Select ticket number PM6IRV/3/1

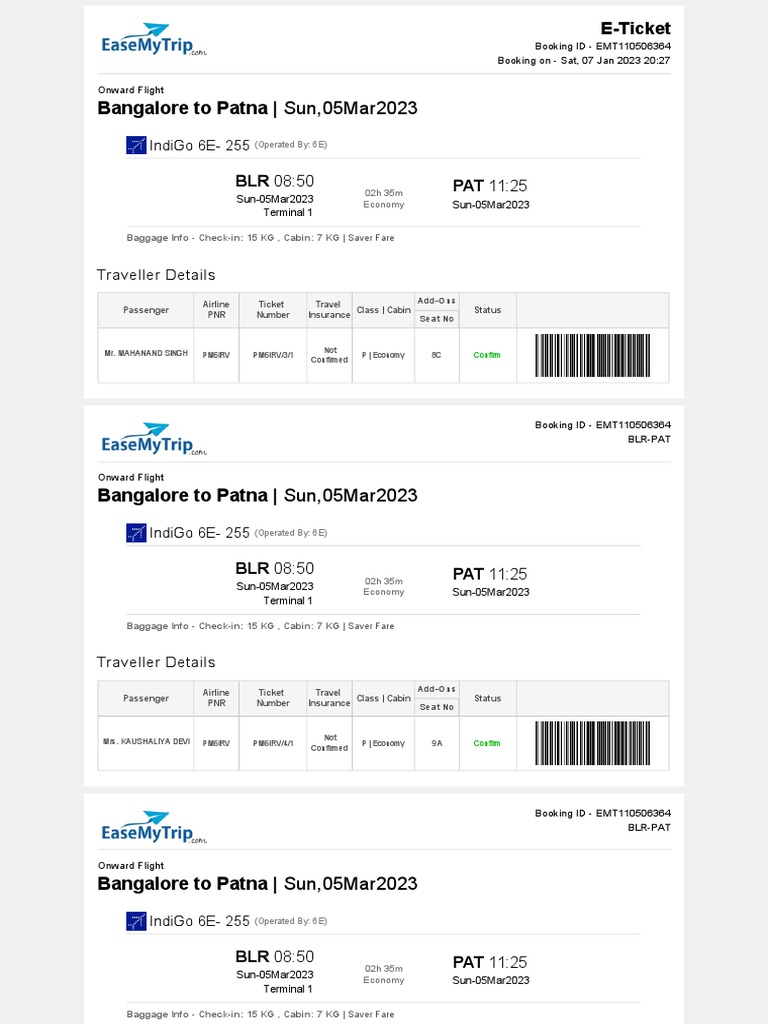click(x=273, y=355)
